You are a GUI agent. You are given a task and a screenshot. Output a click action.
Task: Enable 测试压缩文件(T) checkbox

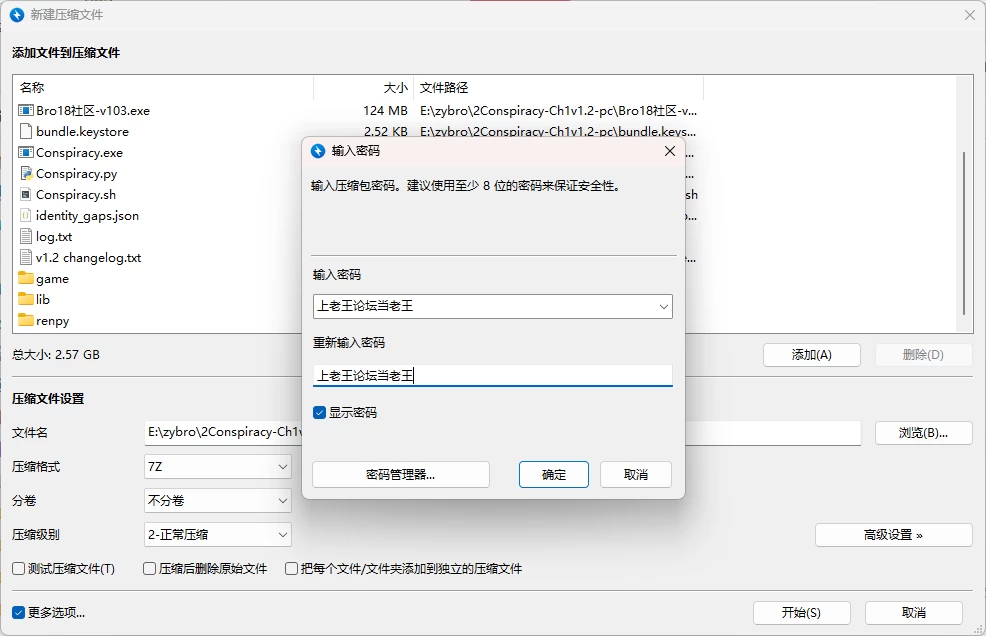coord(18,569)
